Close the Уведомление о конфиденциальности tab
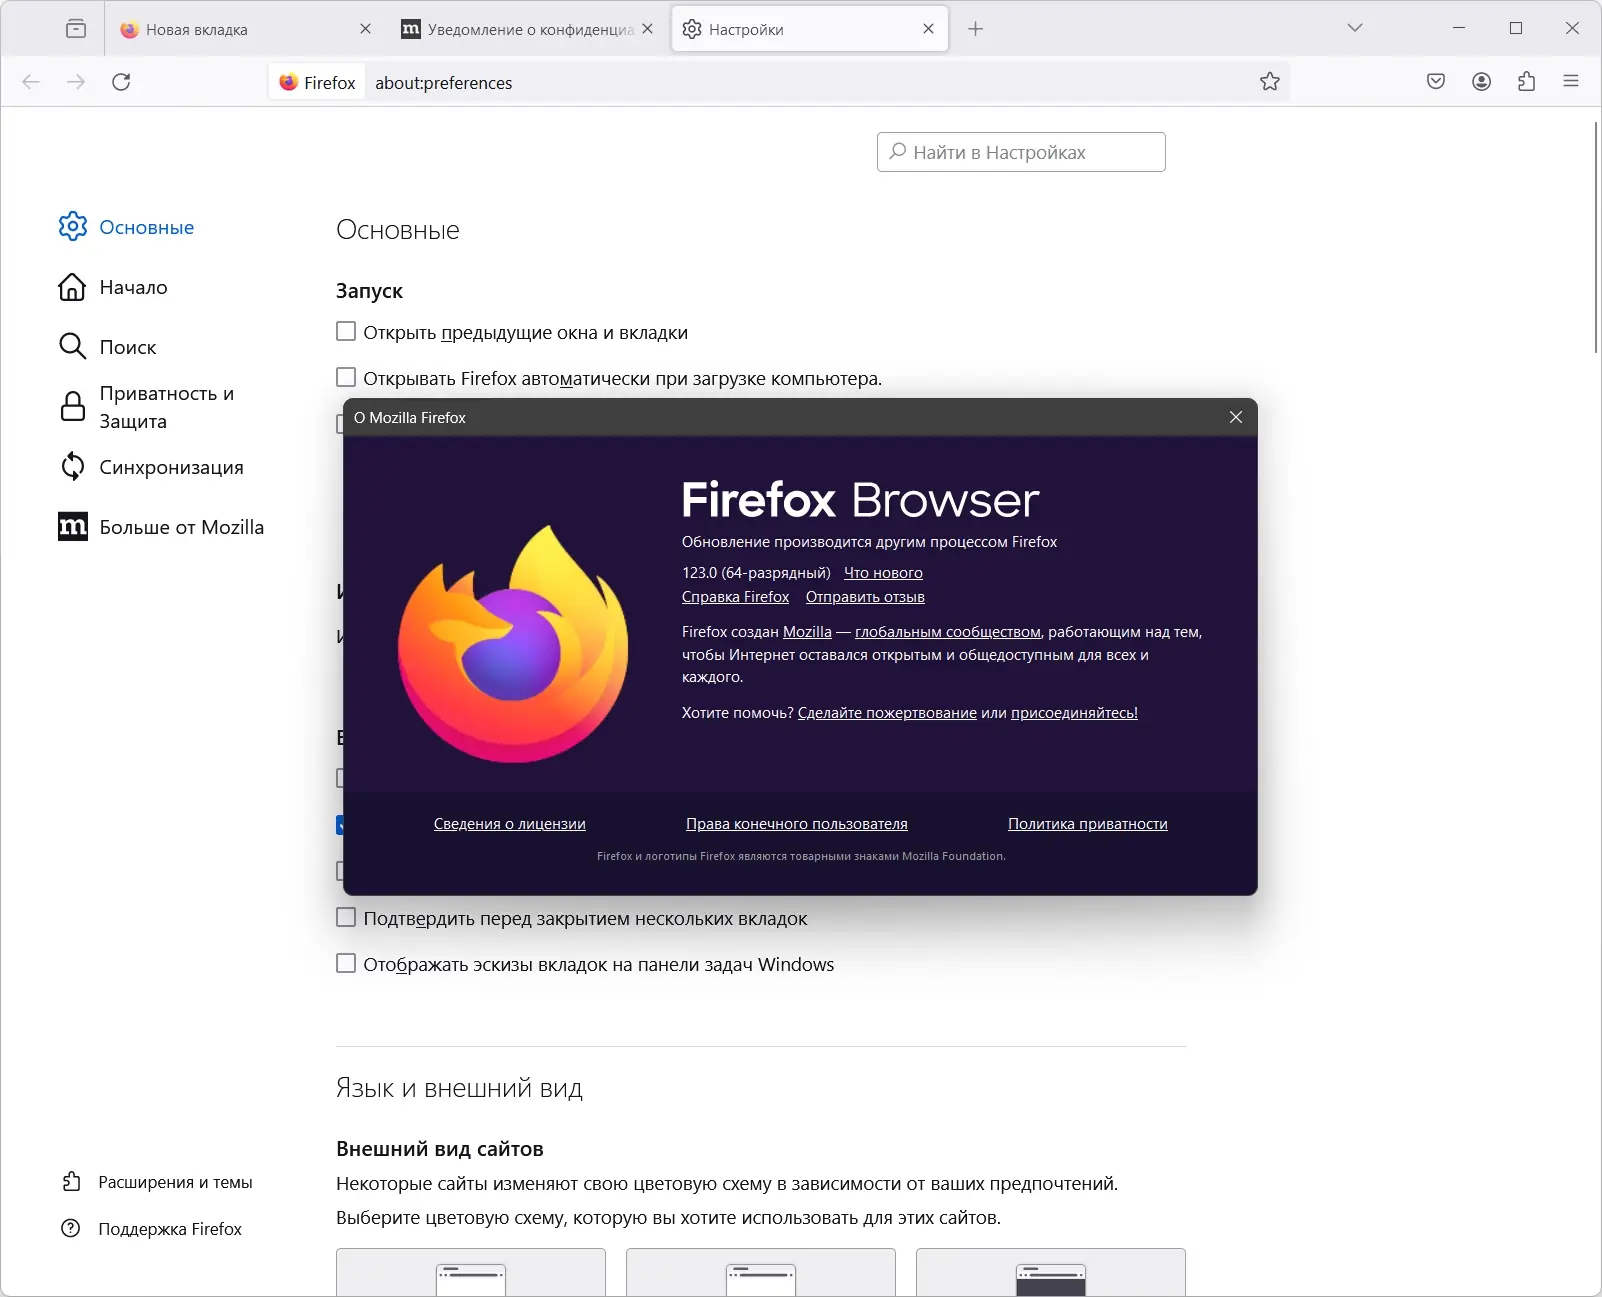The height and width of the screenshot is (1297, 1602). click(648, 29)
